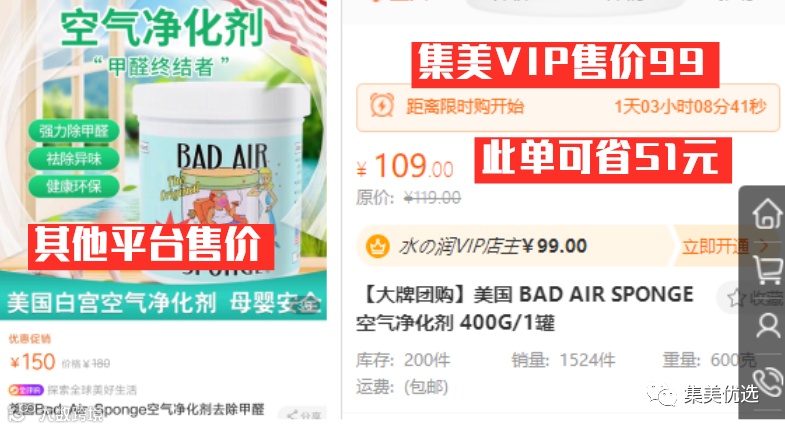Open the 距离限时购开始 countdown banner

(x=568, y=107)
